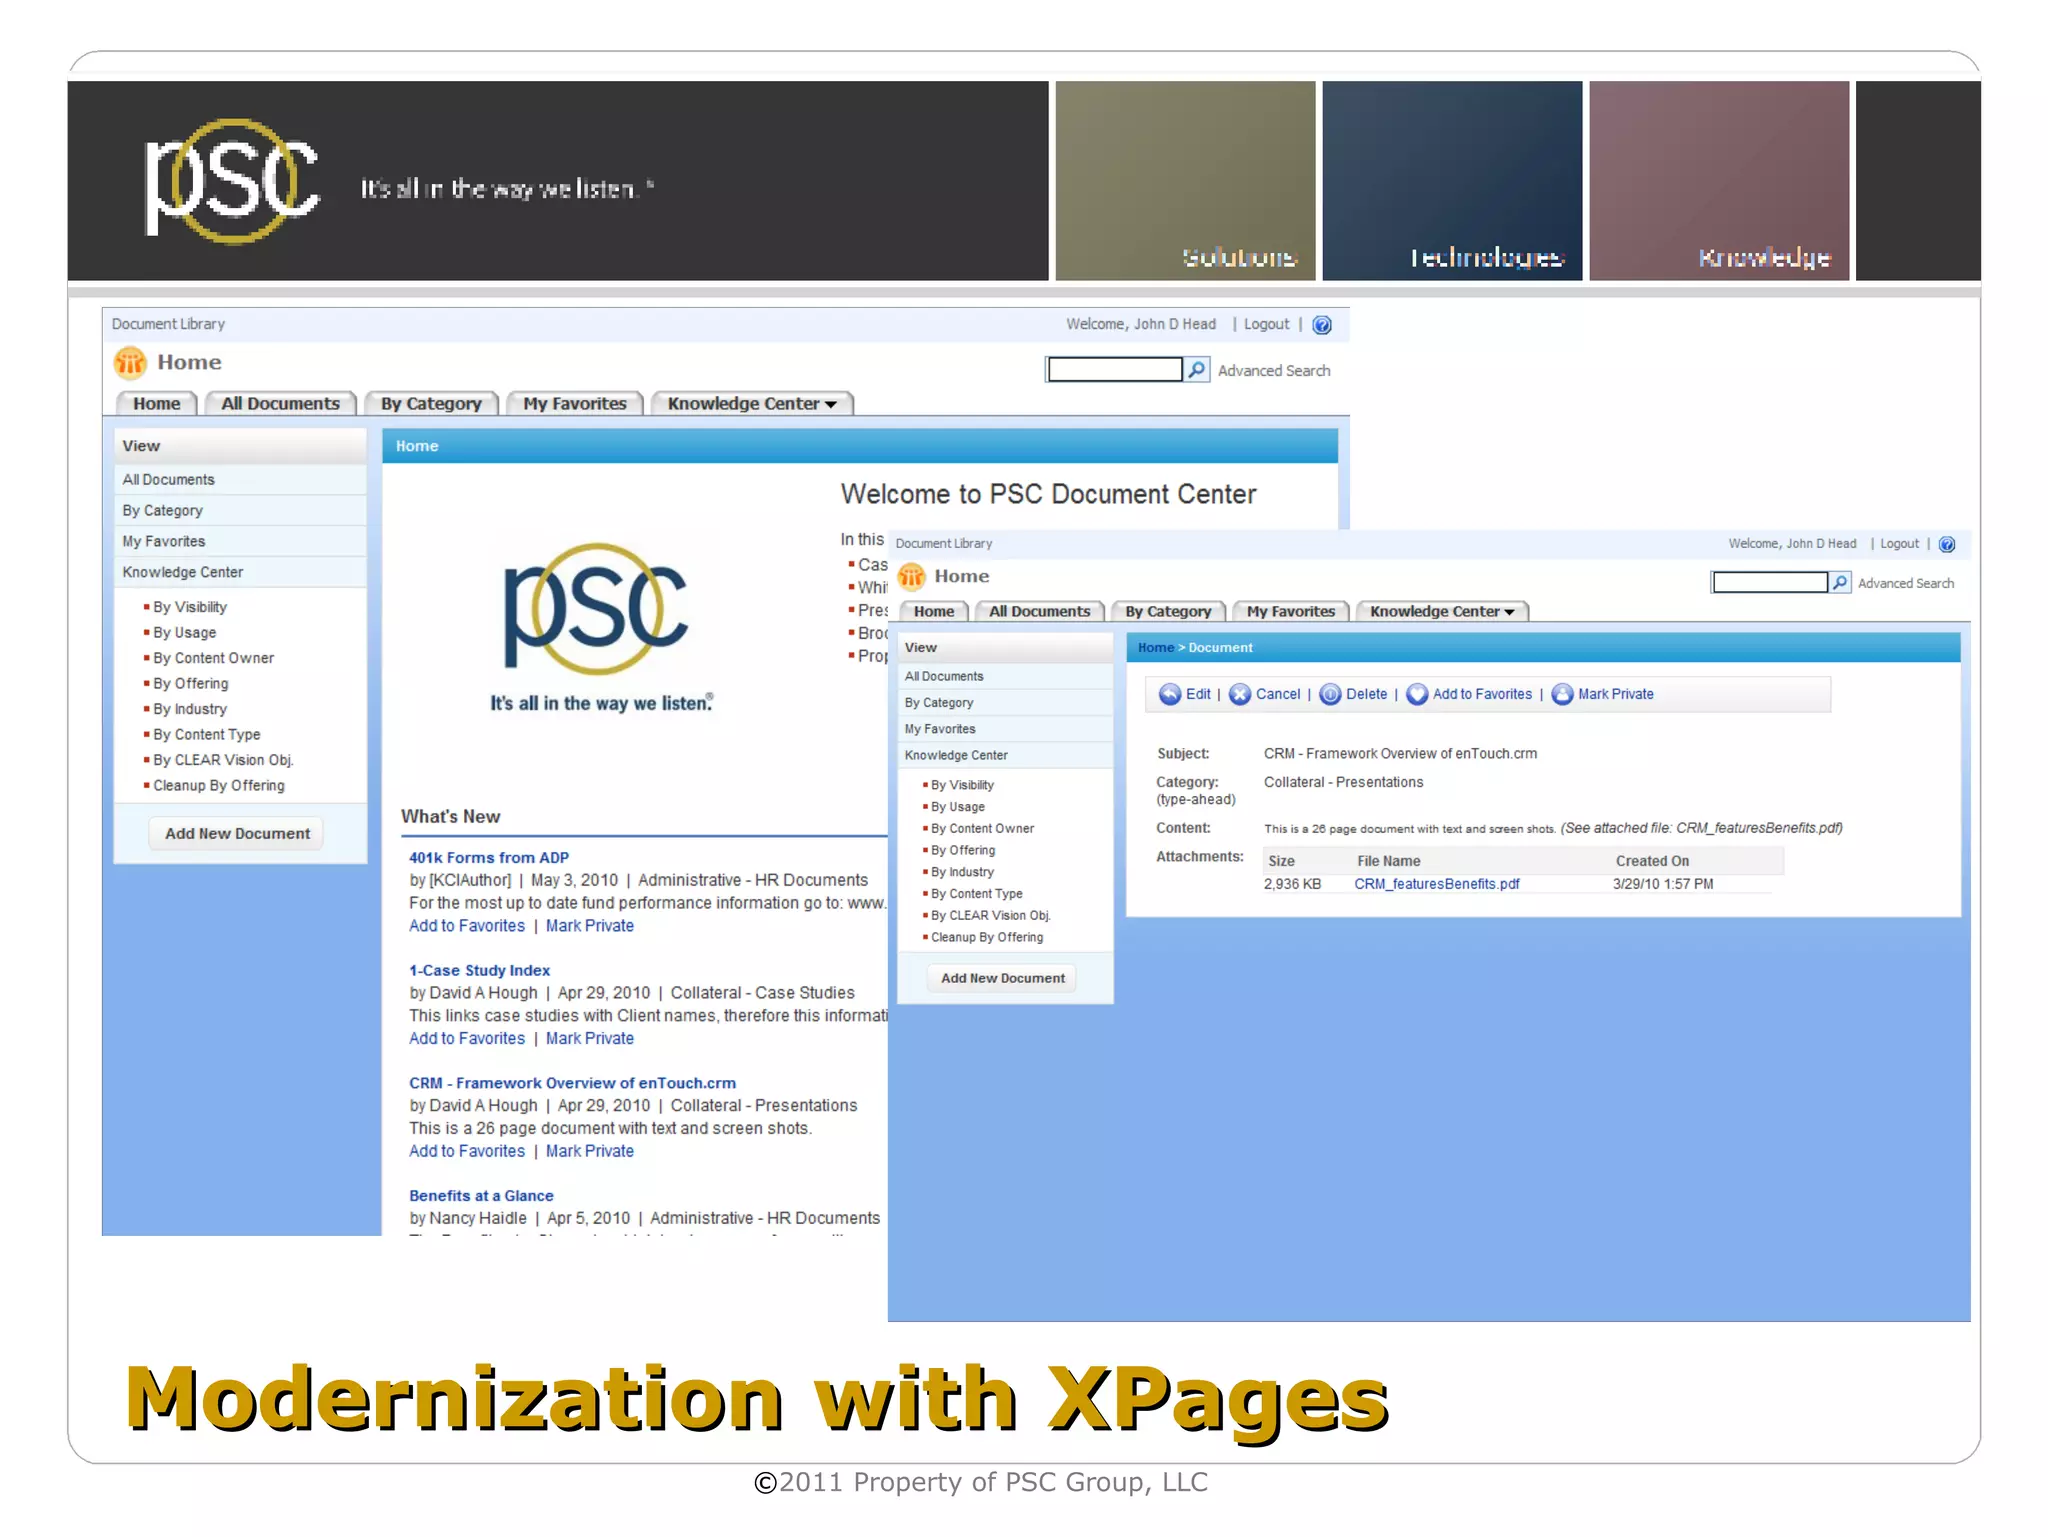
Task: Click search input field in back window
Action: [x=1114, y=370]
